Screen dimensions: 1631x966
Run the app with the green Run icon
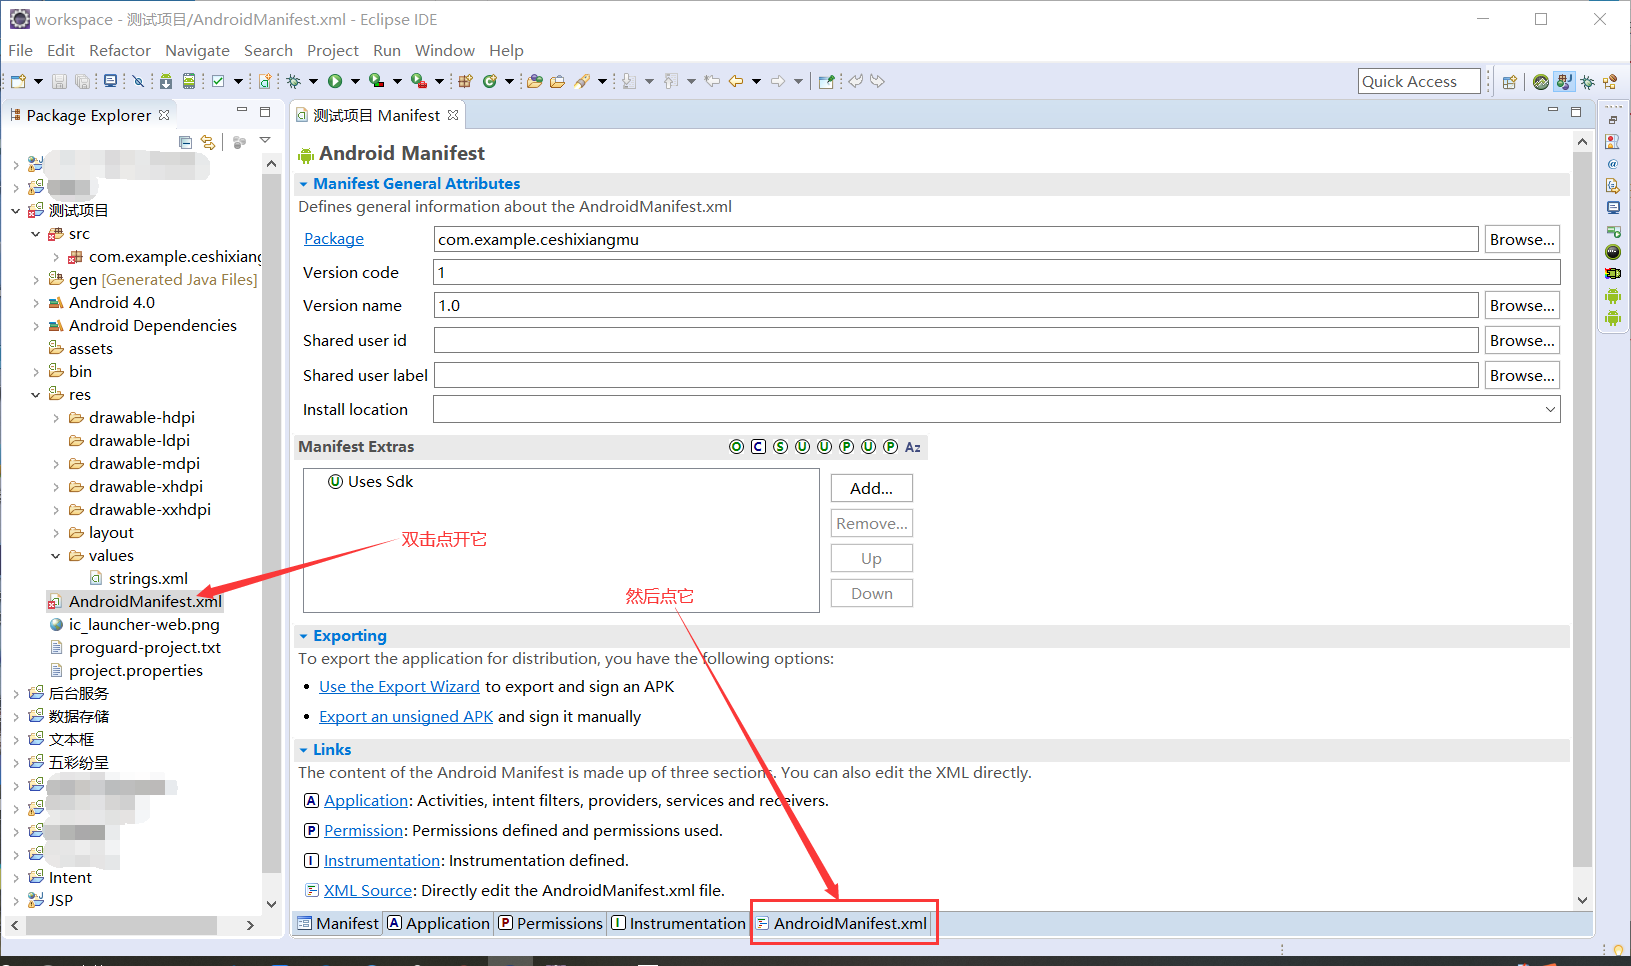(x=335, y=81)
